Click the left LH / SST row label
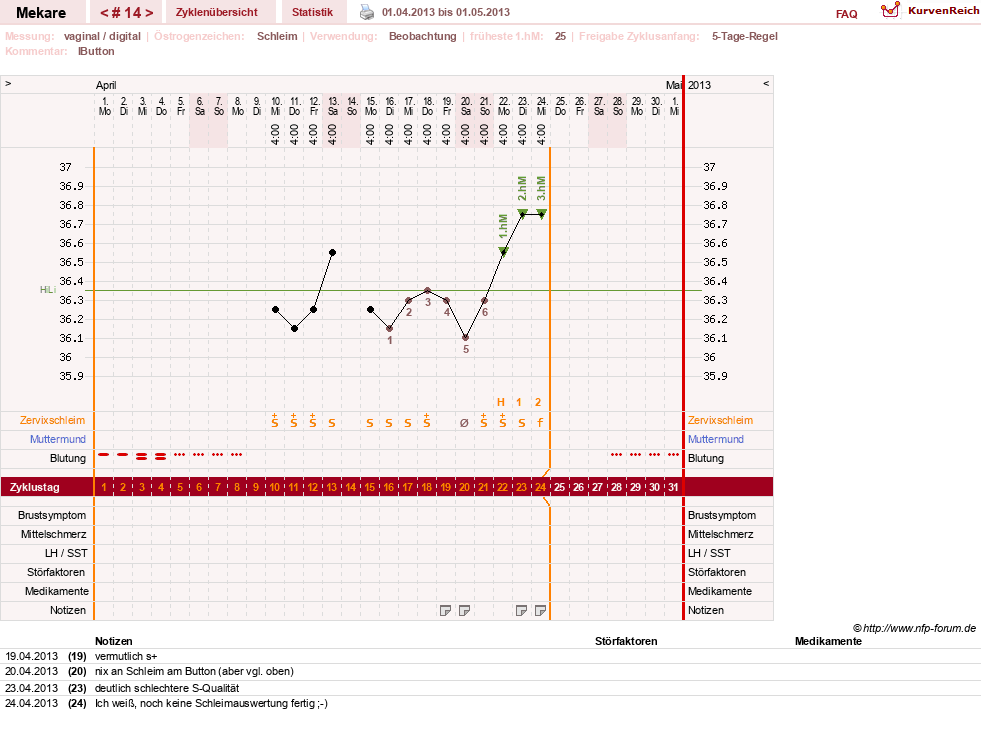Screen dimensions: 981x740 pos(66,553)
